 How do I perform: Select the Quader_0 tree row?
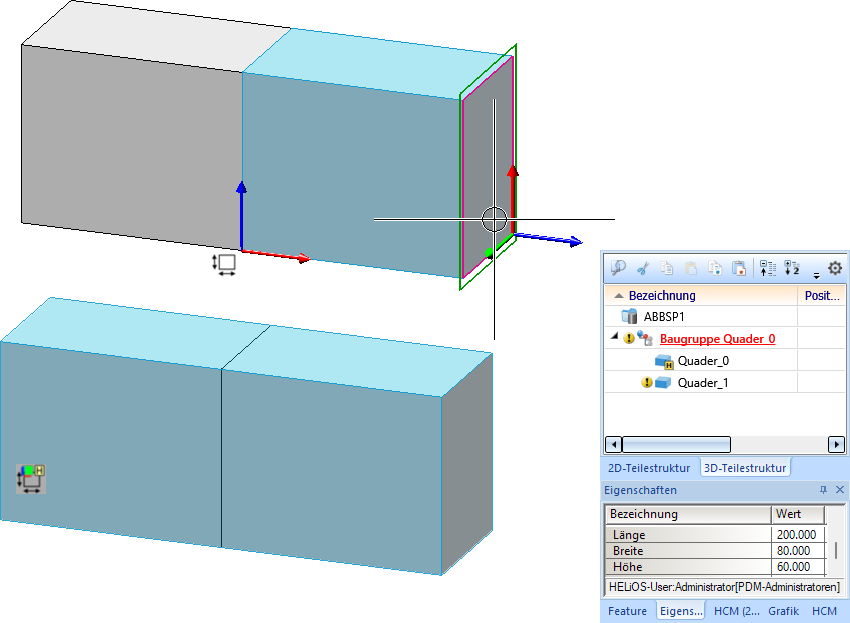point(703,361)
